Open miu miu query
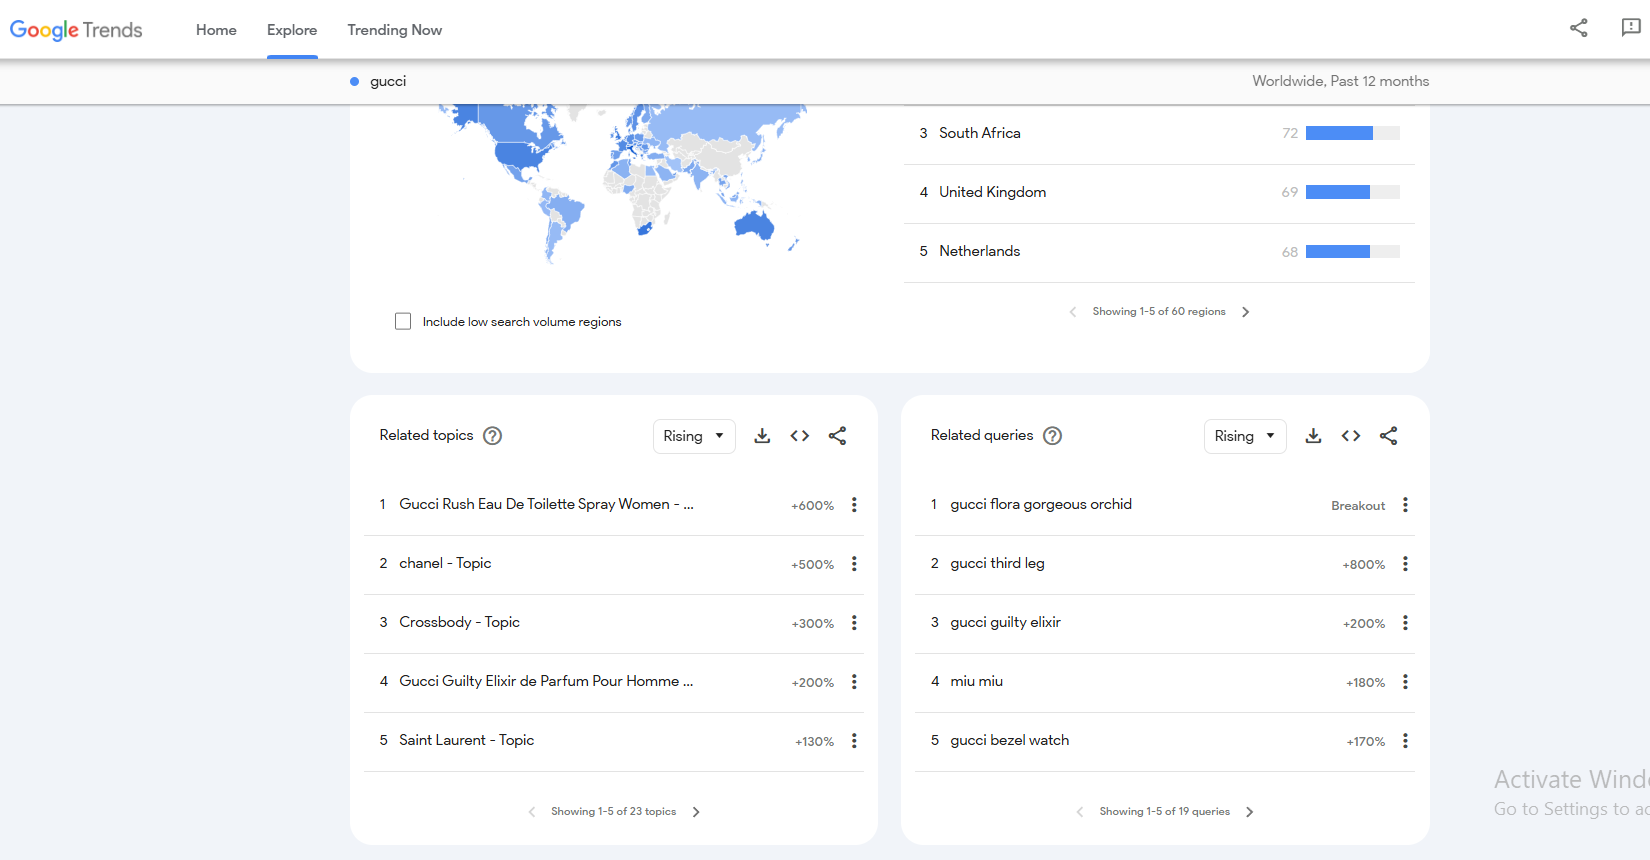This screenshot has height=860, width=1650. pos(976,681)
